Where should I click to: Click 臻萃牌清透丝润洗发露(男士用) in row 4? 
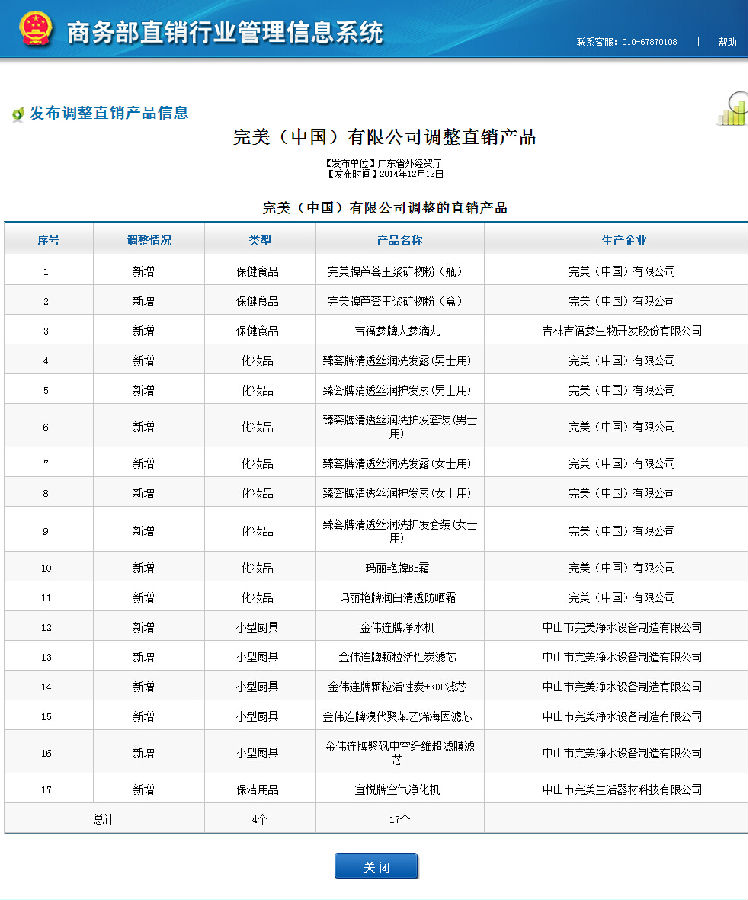(397, 361)
